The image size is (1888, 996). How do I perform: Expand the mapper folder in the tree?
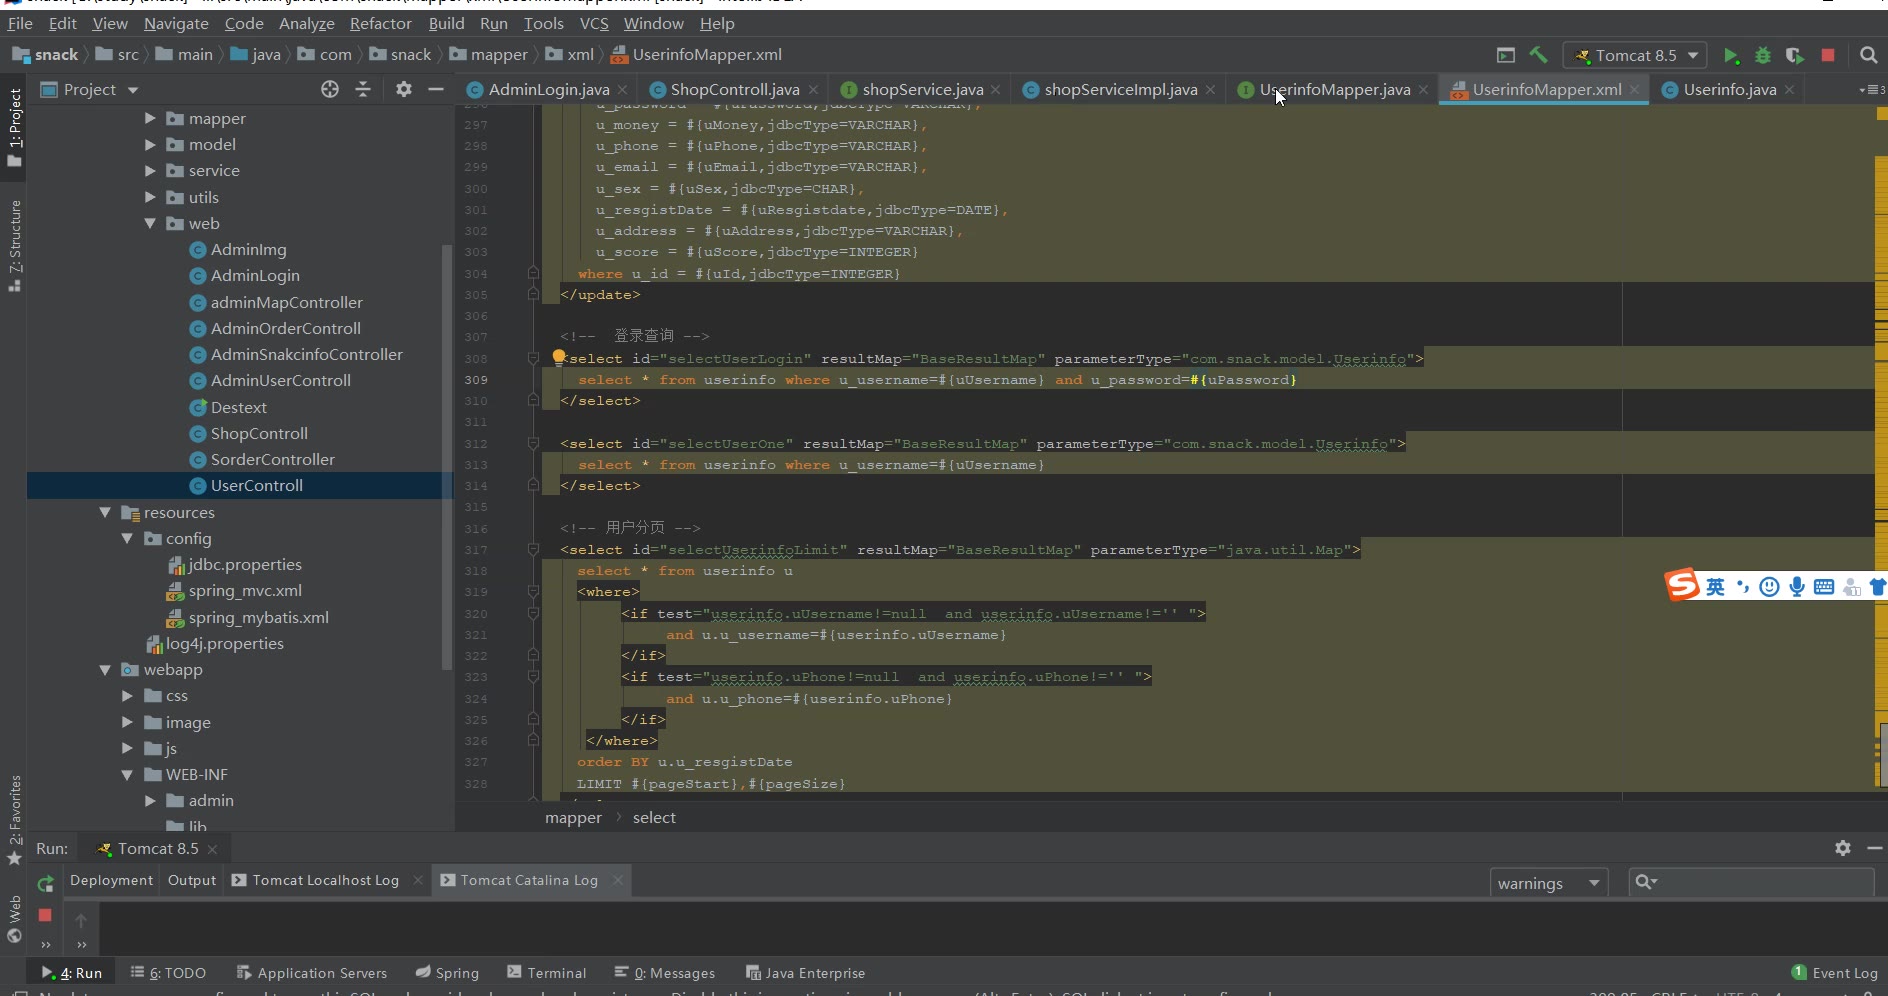coord(150,118)
